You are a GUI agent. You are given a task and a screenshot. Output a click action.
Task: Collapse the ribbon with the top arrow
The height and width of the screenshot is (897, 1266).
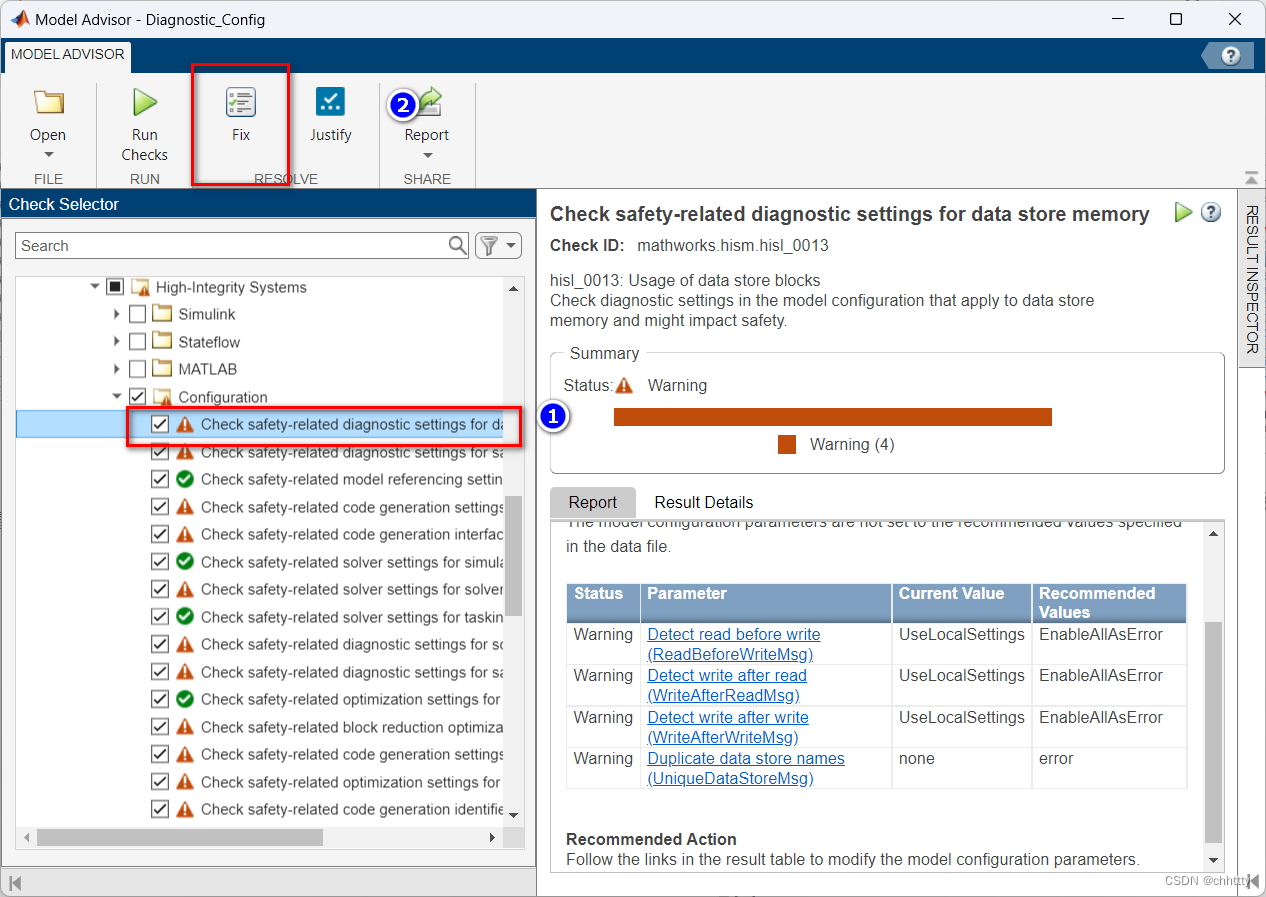(x=1251, y=178)
